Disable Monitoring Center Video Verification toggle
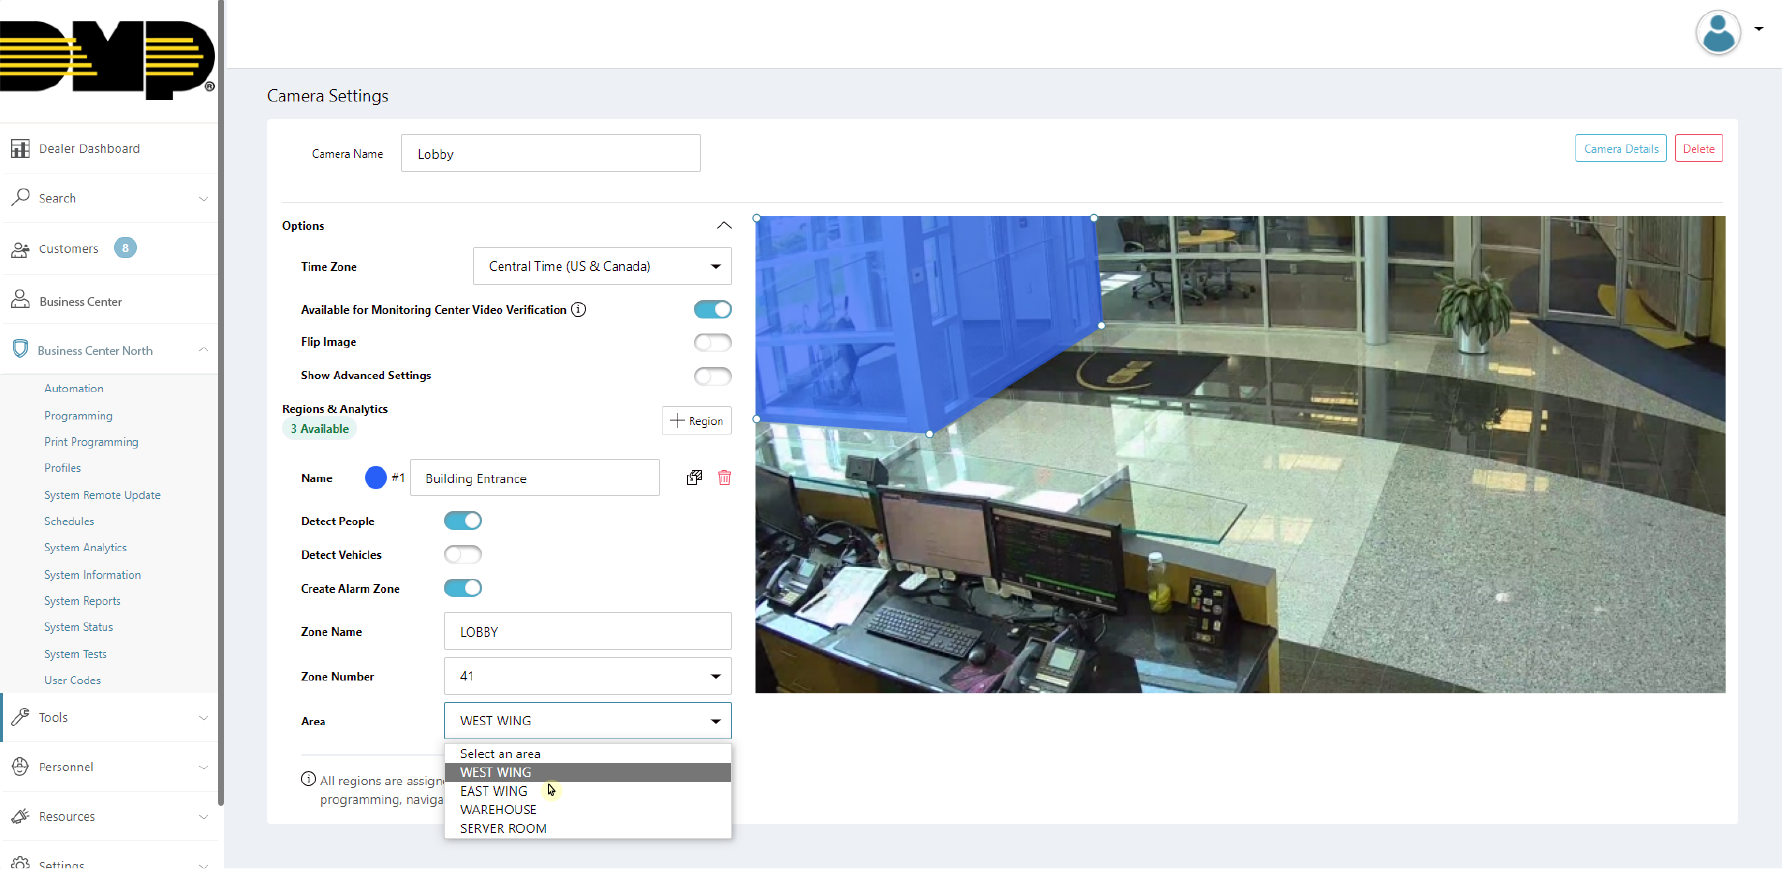1783x869 pixels. tap(712, 310)
